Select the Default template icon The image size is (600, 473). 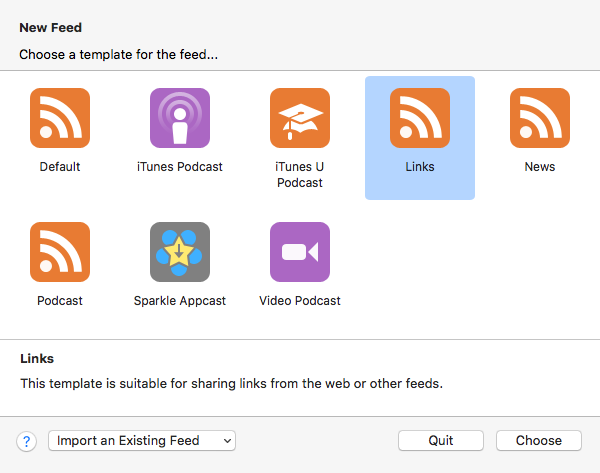pyautogui.click(x=60, y=118)
